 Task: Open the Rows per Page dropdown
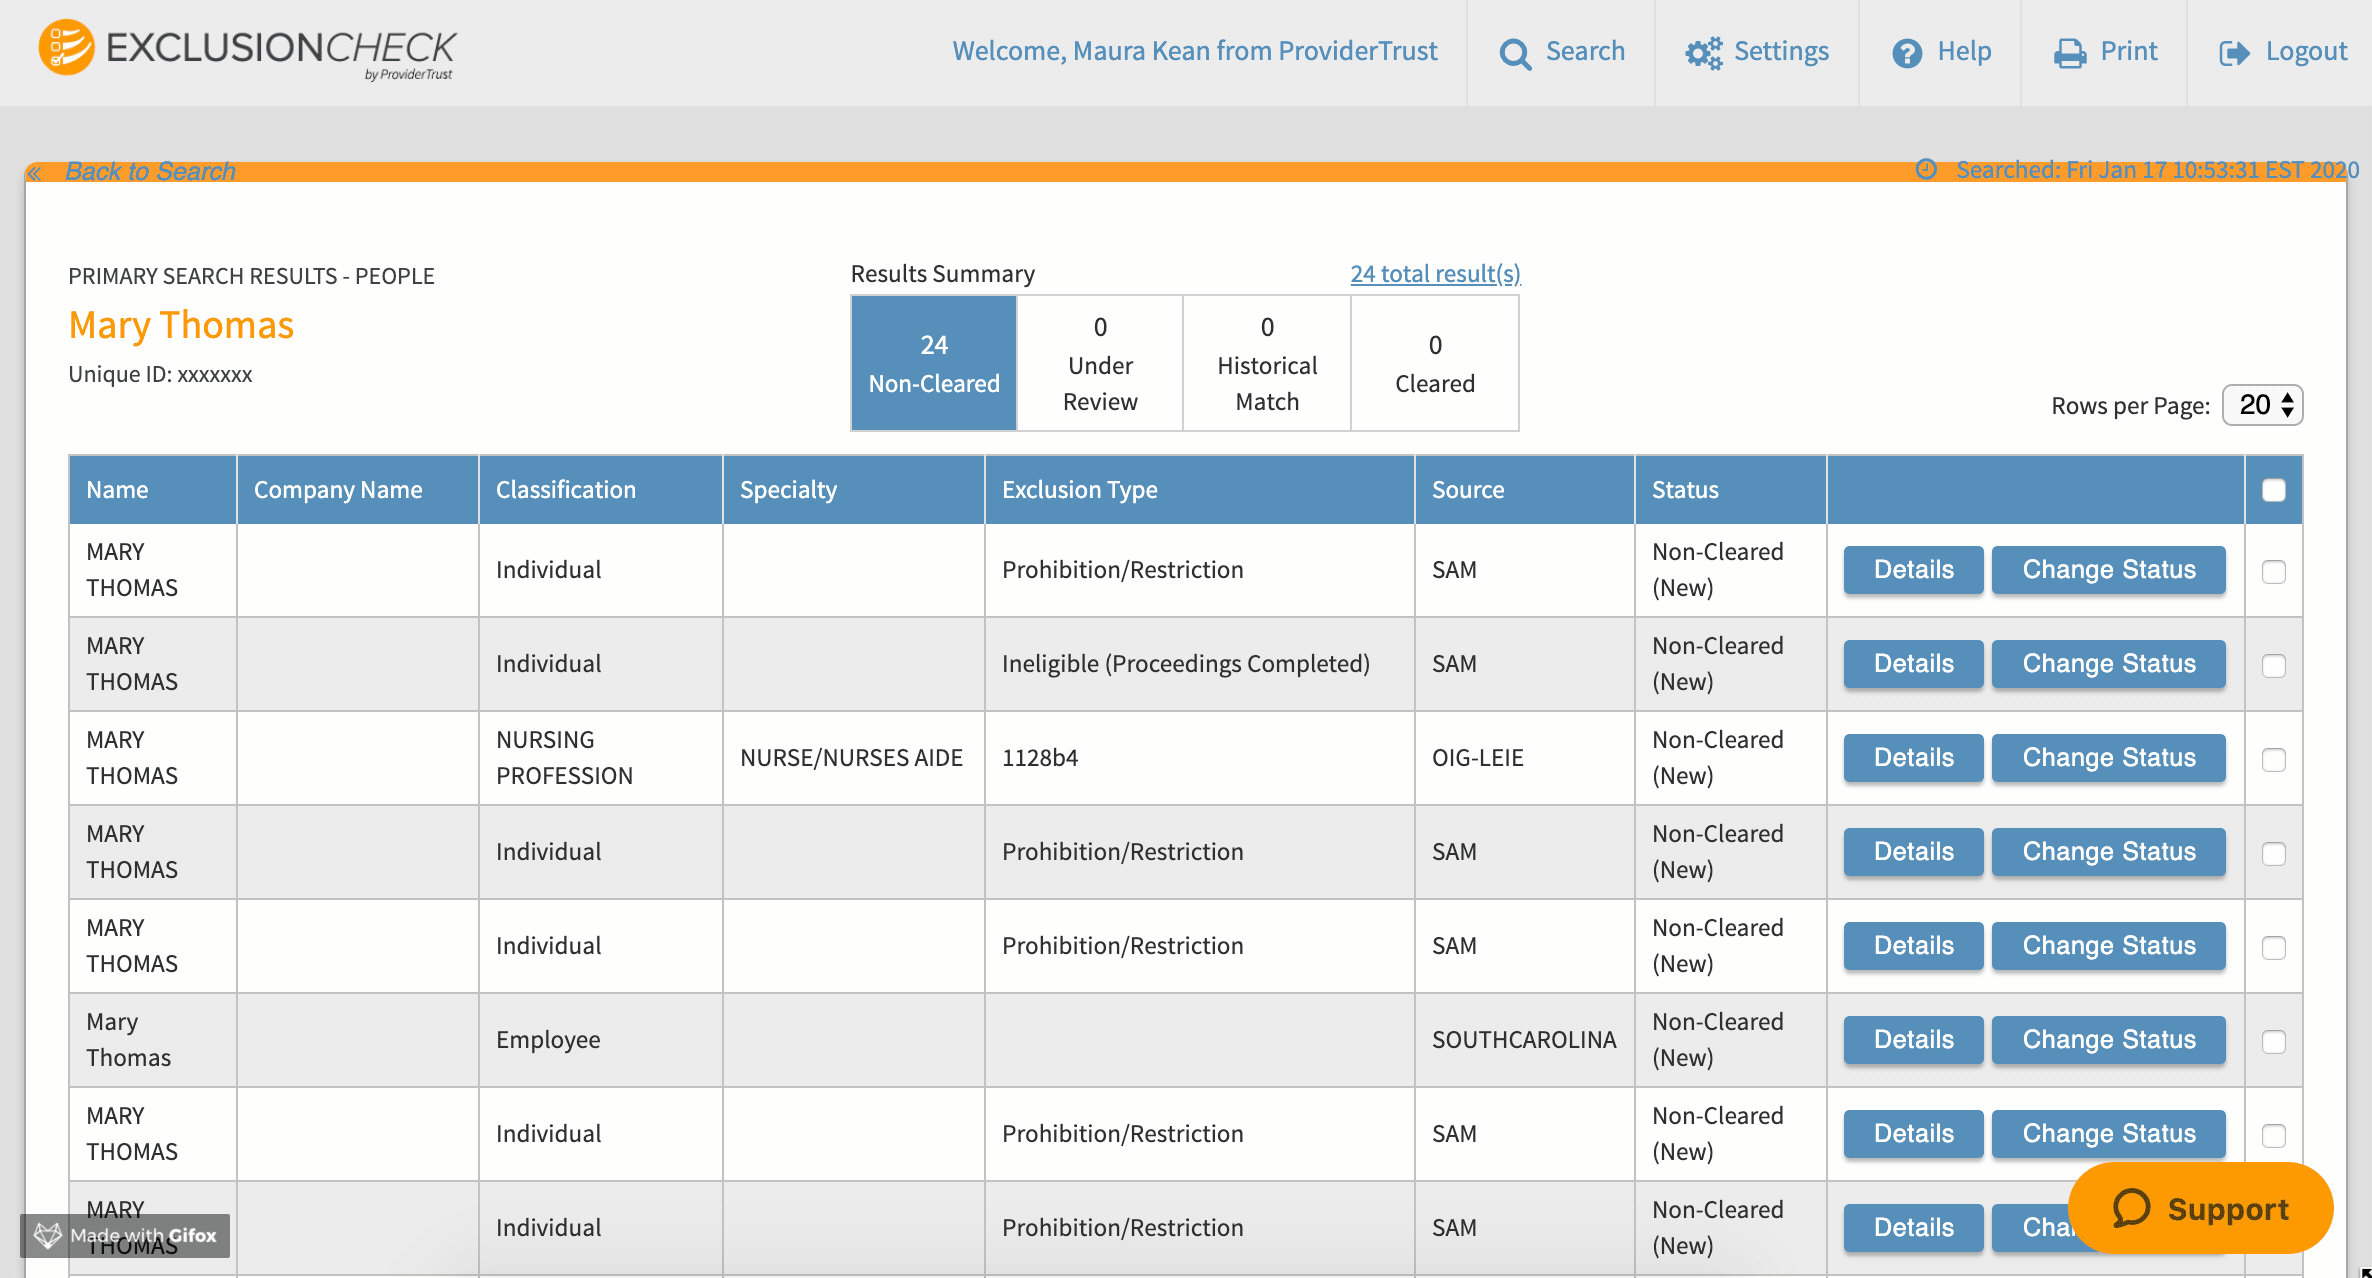(2262, 405)
